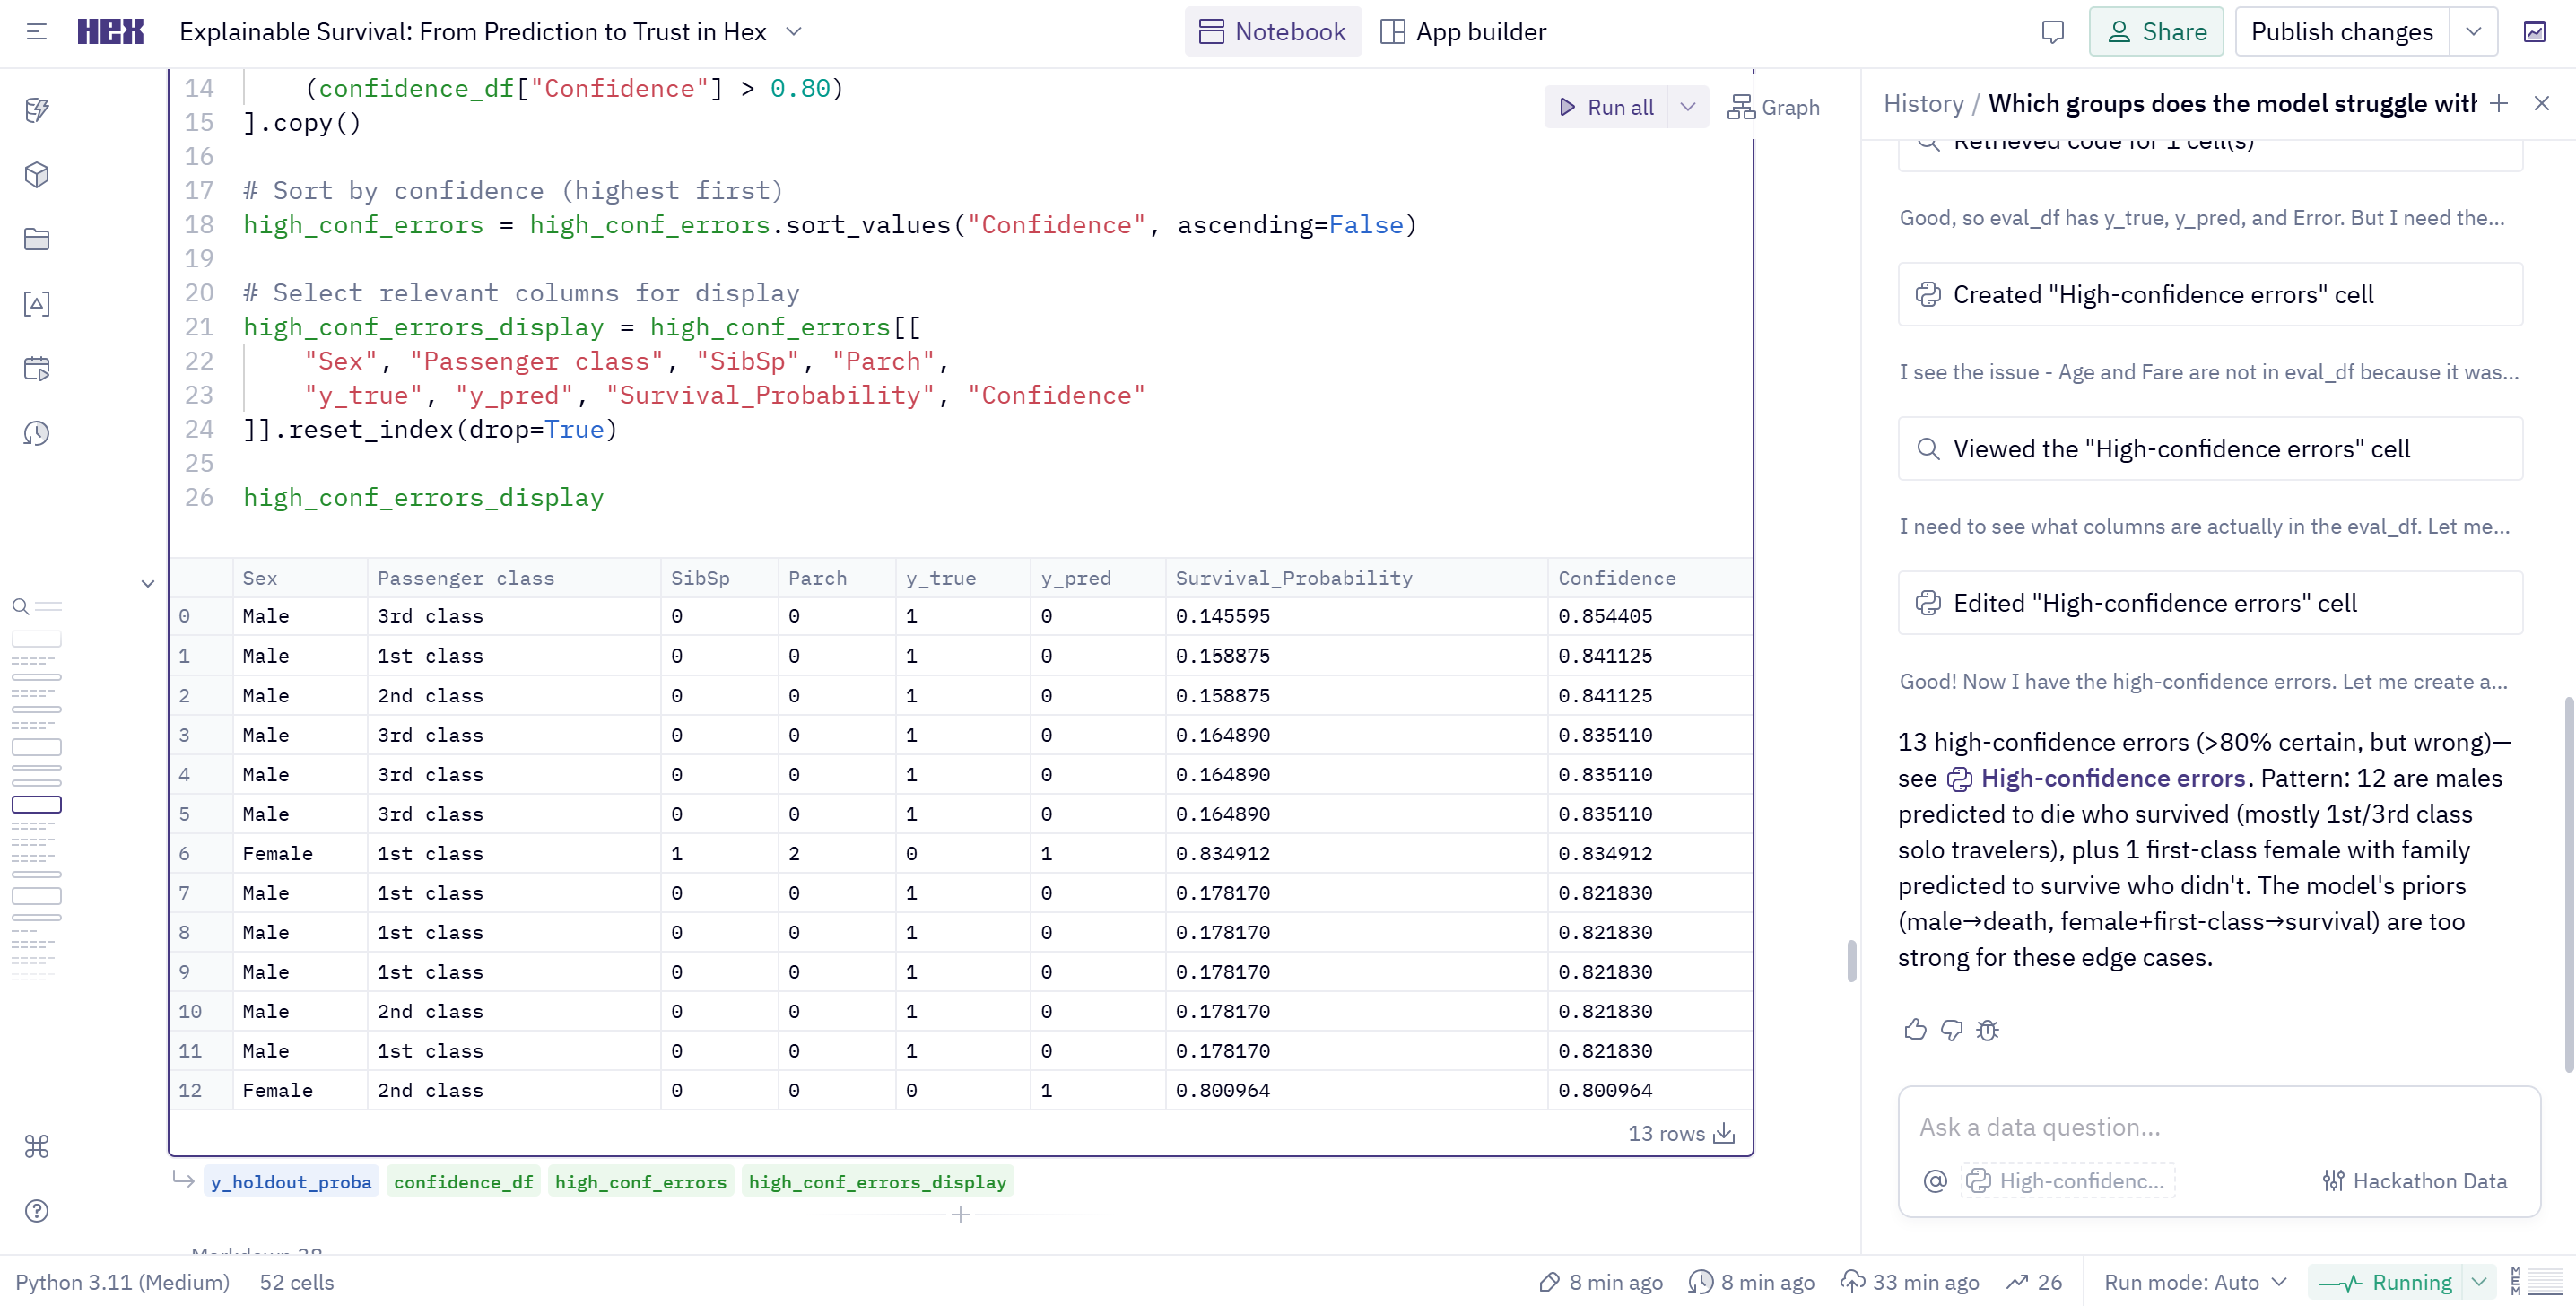Screen dimensions: 2576x1306
Task: Download the 13 rows table results
Action: pyautogui.click(x=1724, y=1133)
